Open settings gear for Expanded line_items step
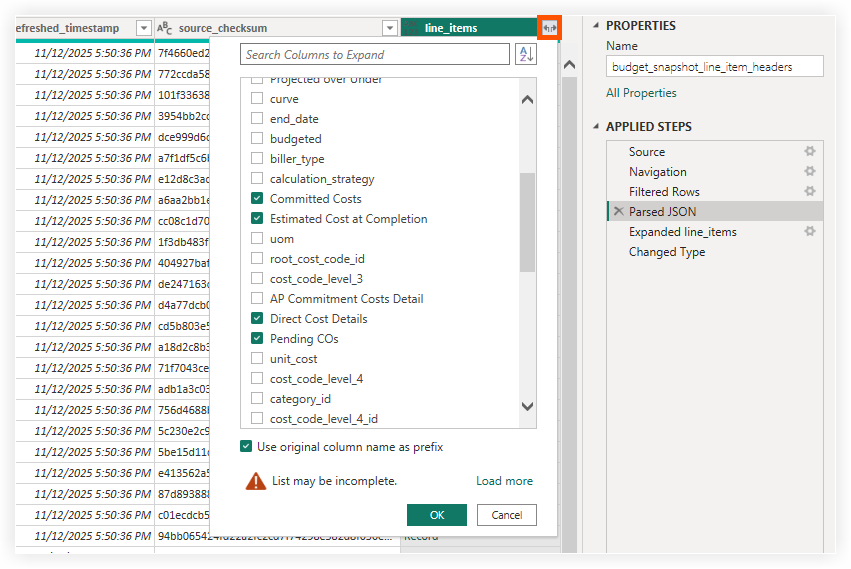 pos(810,231)
